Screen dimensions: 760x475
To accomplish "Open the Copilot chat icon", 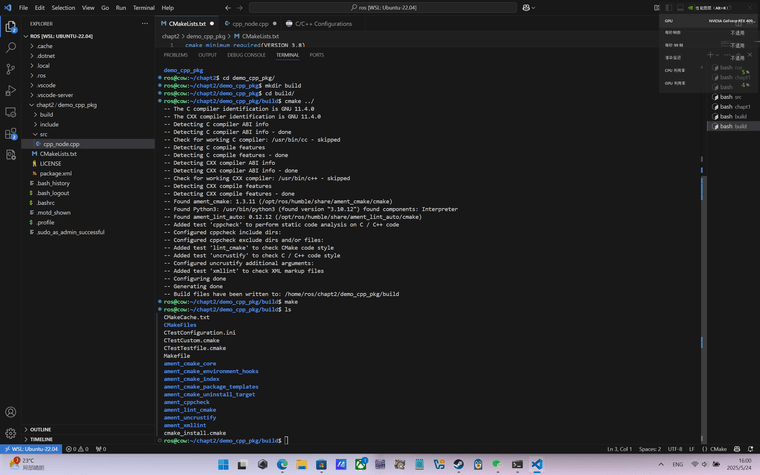I will coord(526,8).
